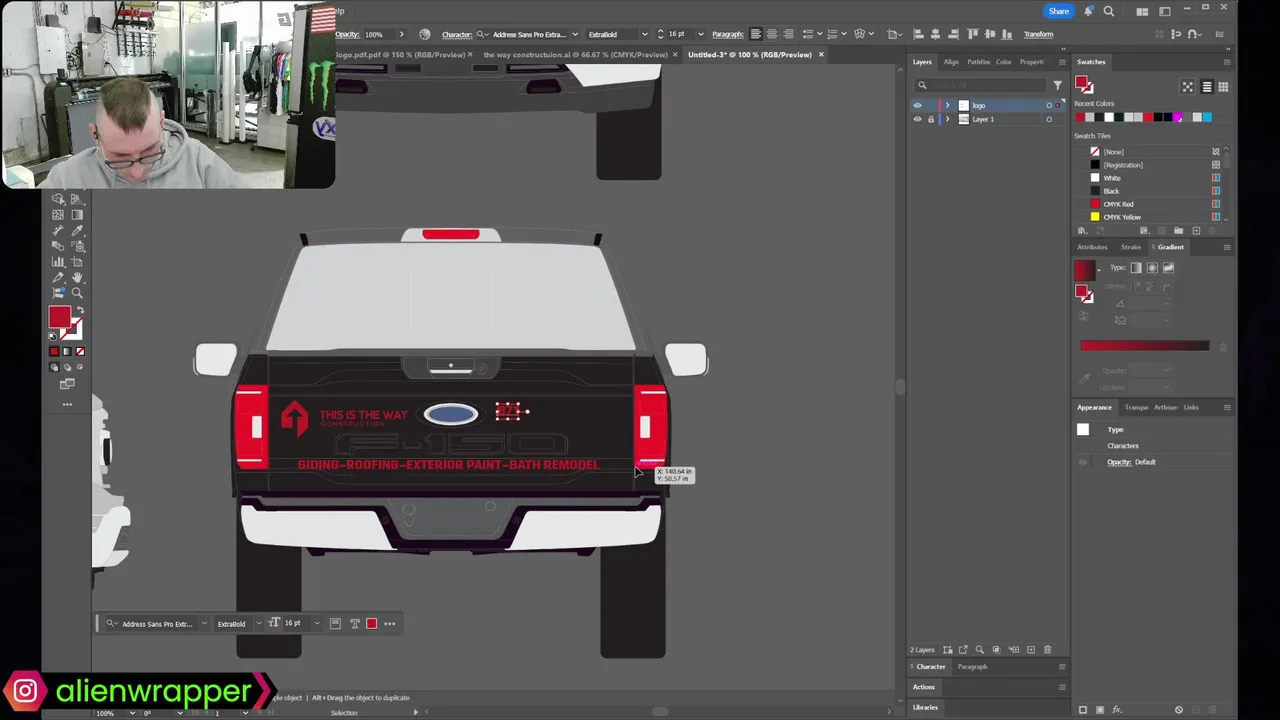Screen dimensions: 1280x720
Task: Select the CMYK Red swatch
Action: tap(1152, 204)
